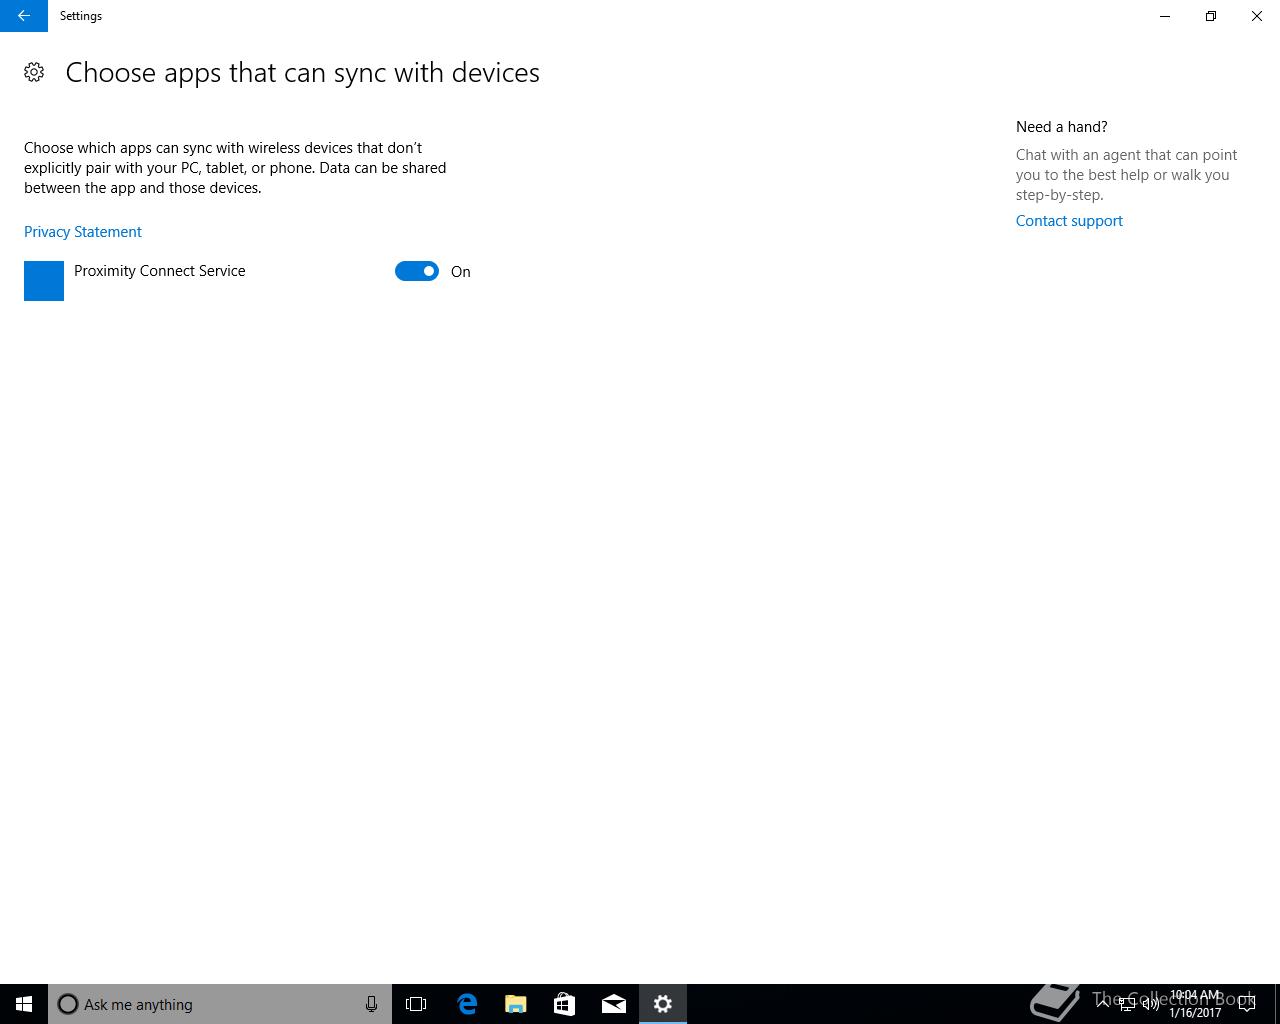Click the Proximity Connect Service app icon

(44, 281)
